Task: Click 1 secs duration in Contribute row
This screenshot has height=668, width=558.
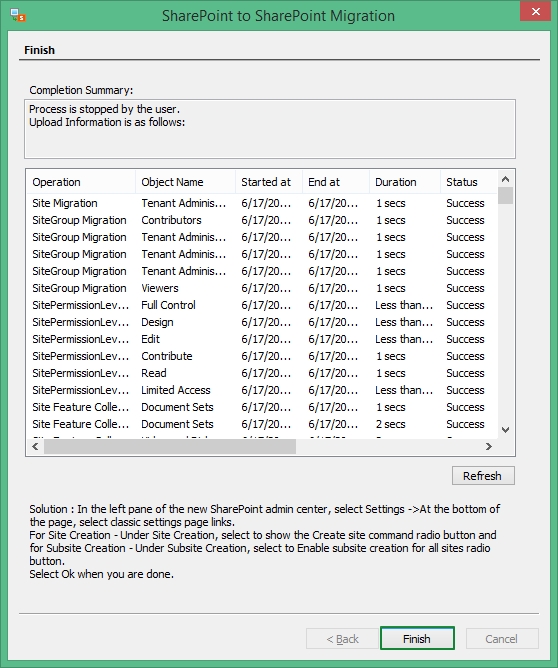Action: (391, 357)
